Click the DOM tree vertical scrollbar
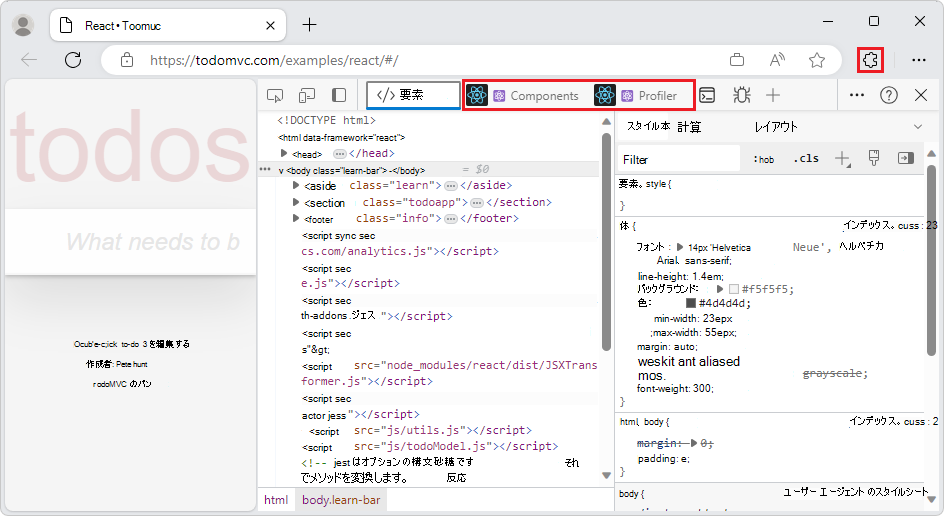The height and width of the screenshot is (516, 944). click(x=606, y=241)
